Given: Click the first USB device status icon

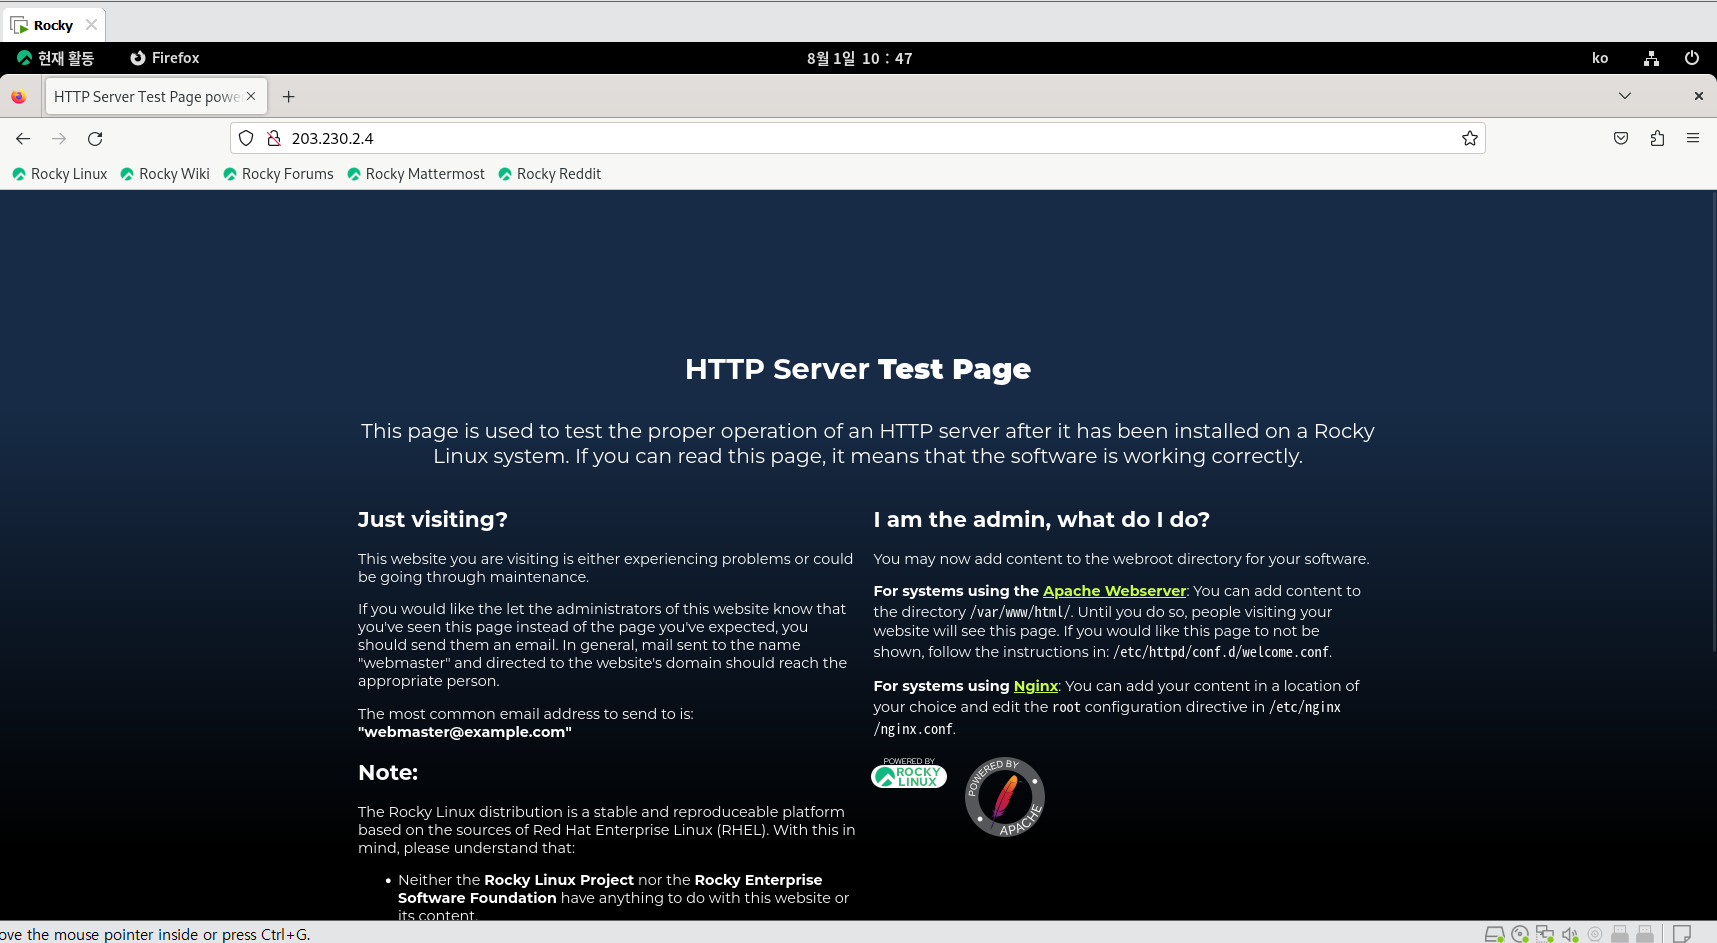Looking at the screenshot, I should 1620,934.
